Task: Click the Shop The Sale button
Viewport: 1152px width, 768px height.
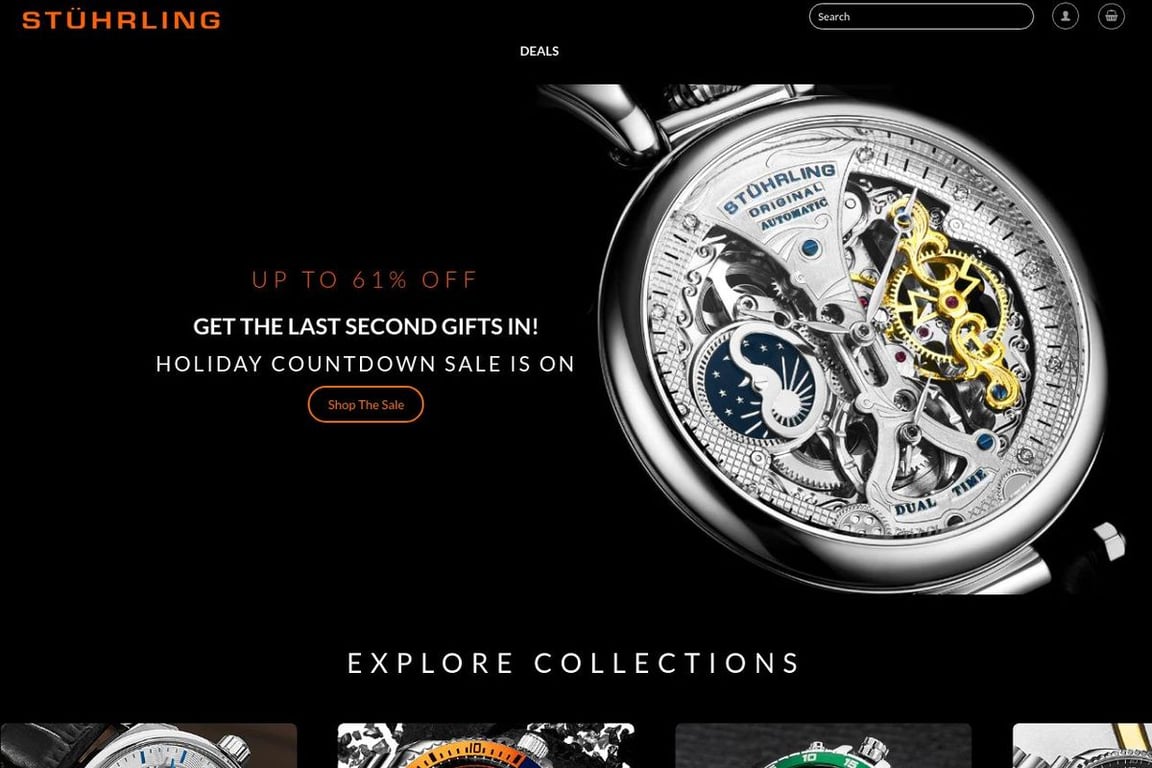Action: (x=366, y=404)
